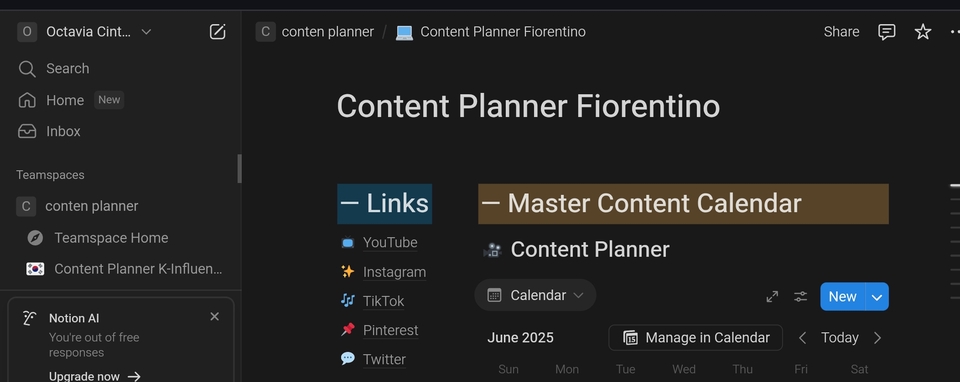Dismiss the Notion AI notice
The height and width of the screenshot is (382, 960).
tap(214, 316)
